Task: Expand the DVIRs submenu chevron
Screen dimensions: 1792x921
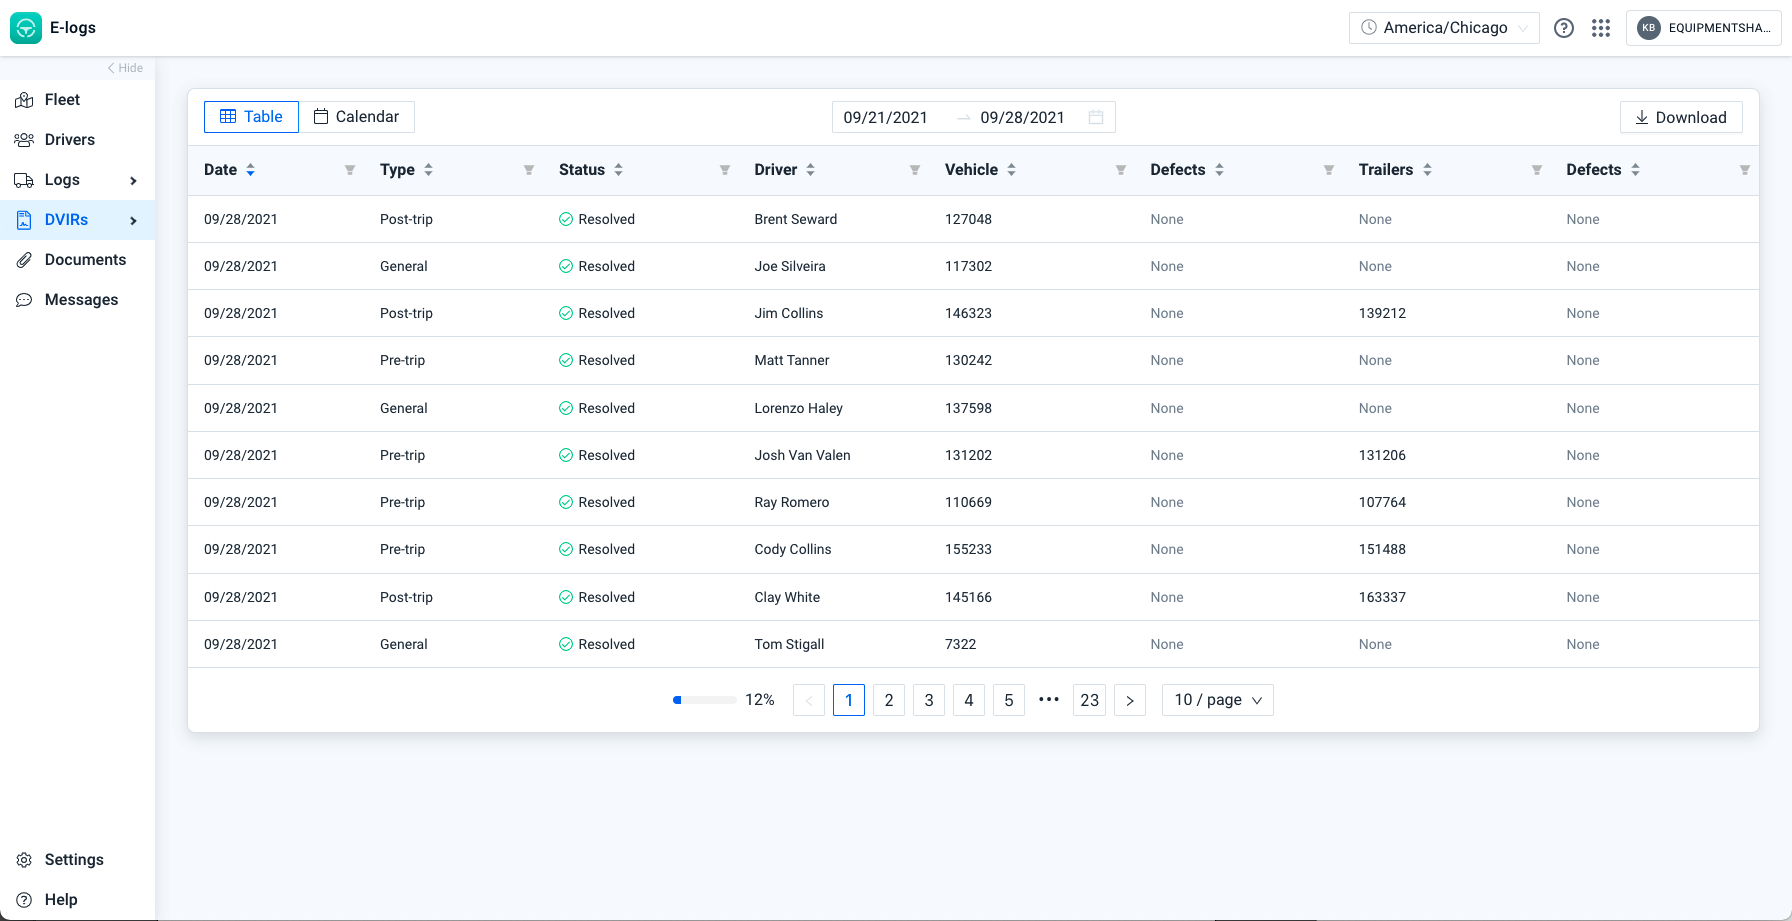Action: point(133,221)
